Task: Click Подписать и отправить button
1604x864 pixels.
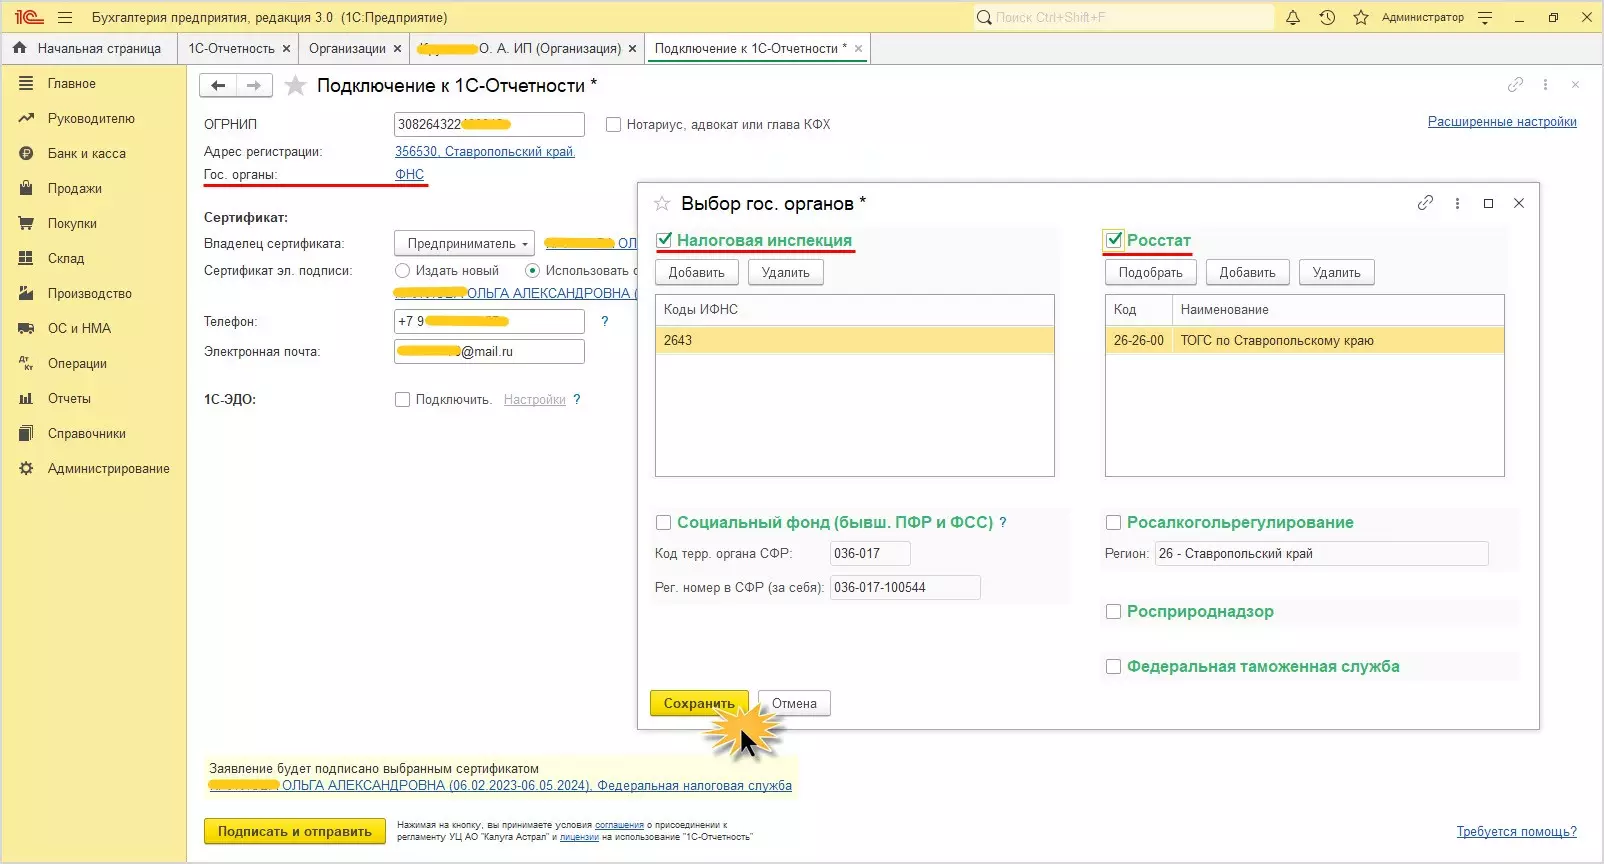Action: (295, 831)
